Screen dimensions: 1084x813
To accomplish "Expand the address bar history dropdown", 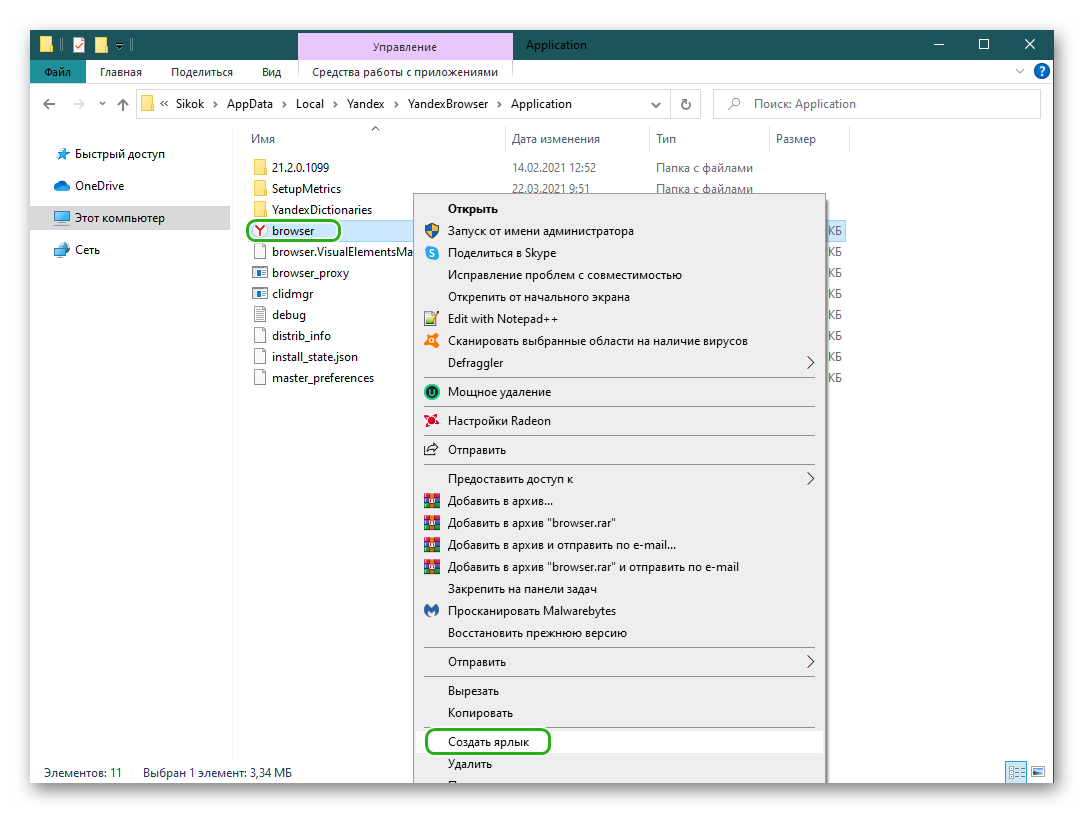I will pyautogui.click(x=656, y=104).
